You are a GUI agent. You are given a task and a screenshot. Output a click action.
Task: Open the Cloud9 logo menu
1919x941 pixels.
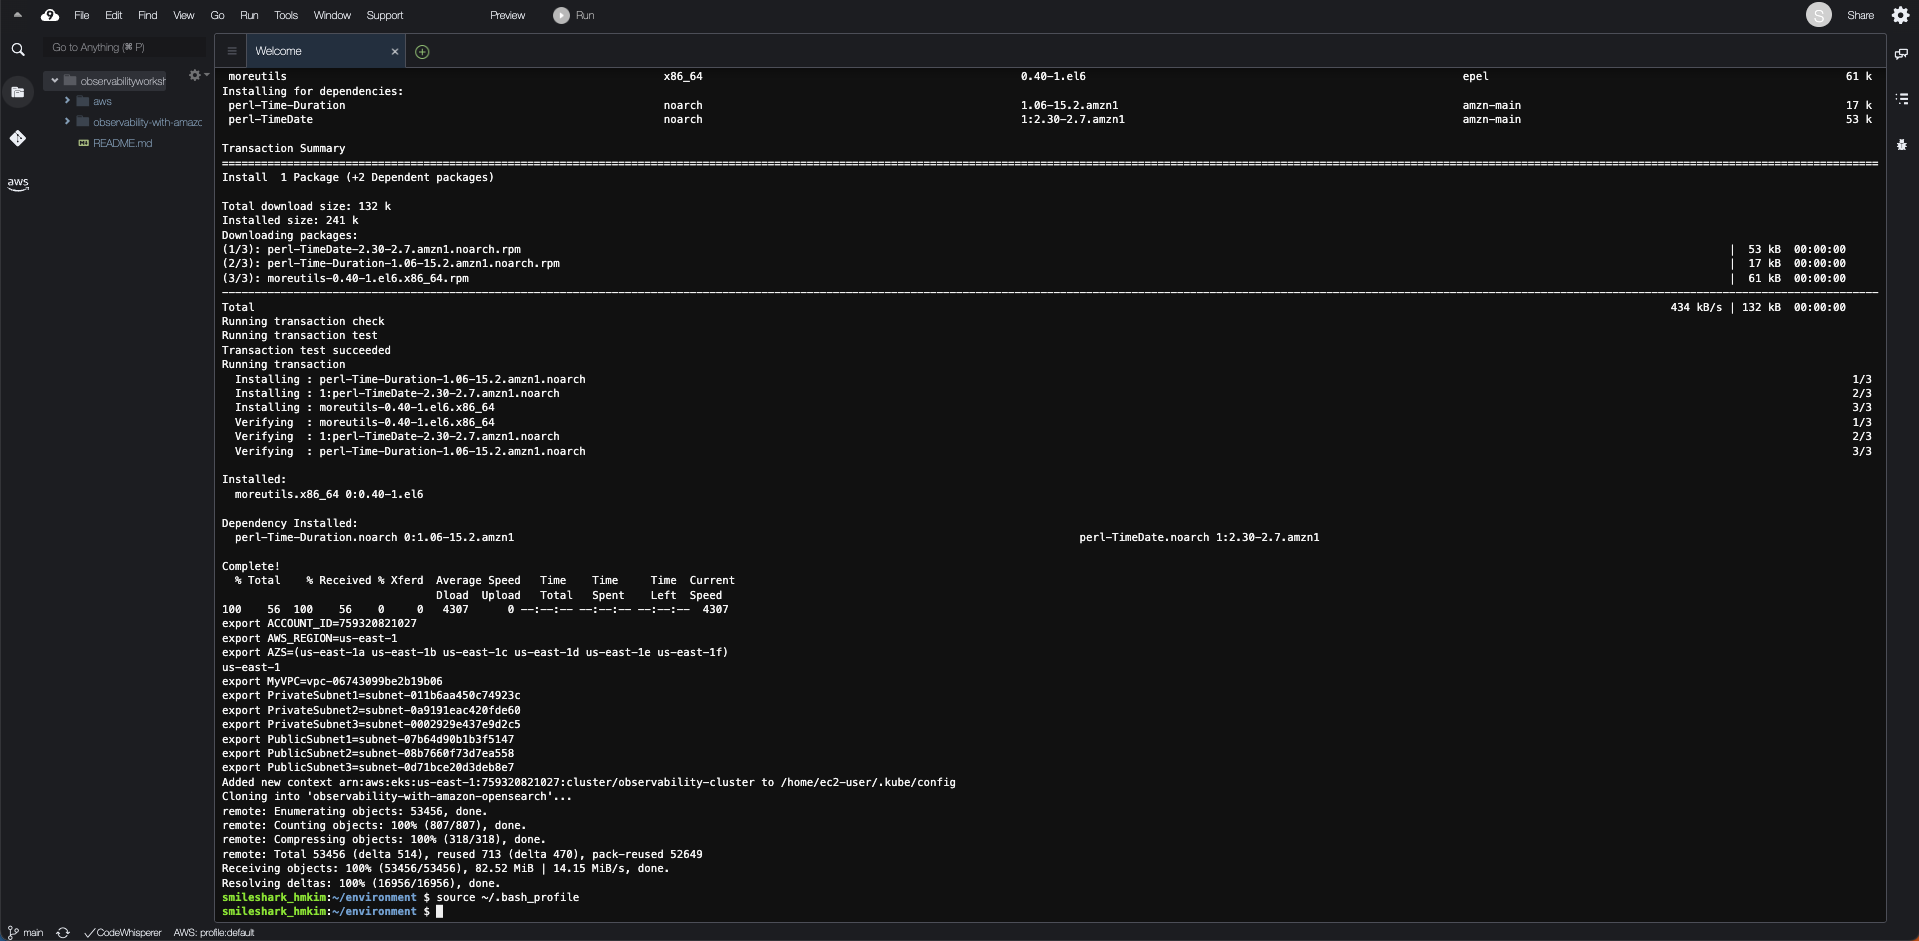(50, 15)
